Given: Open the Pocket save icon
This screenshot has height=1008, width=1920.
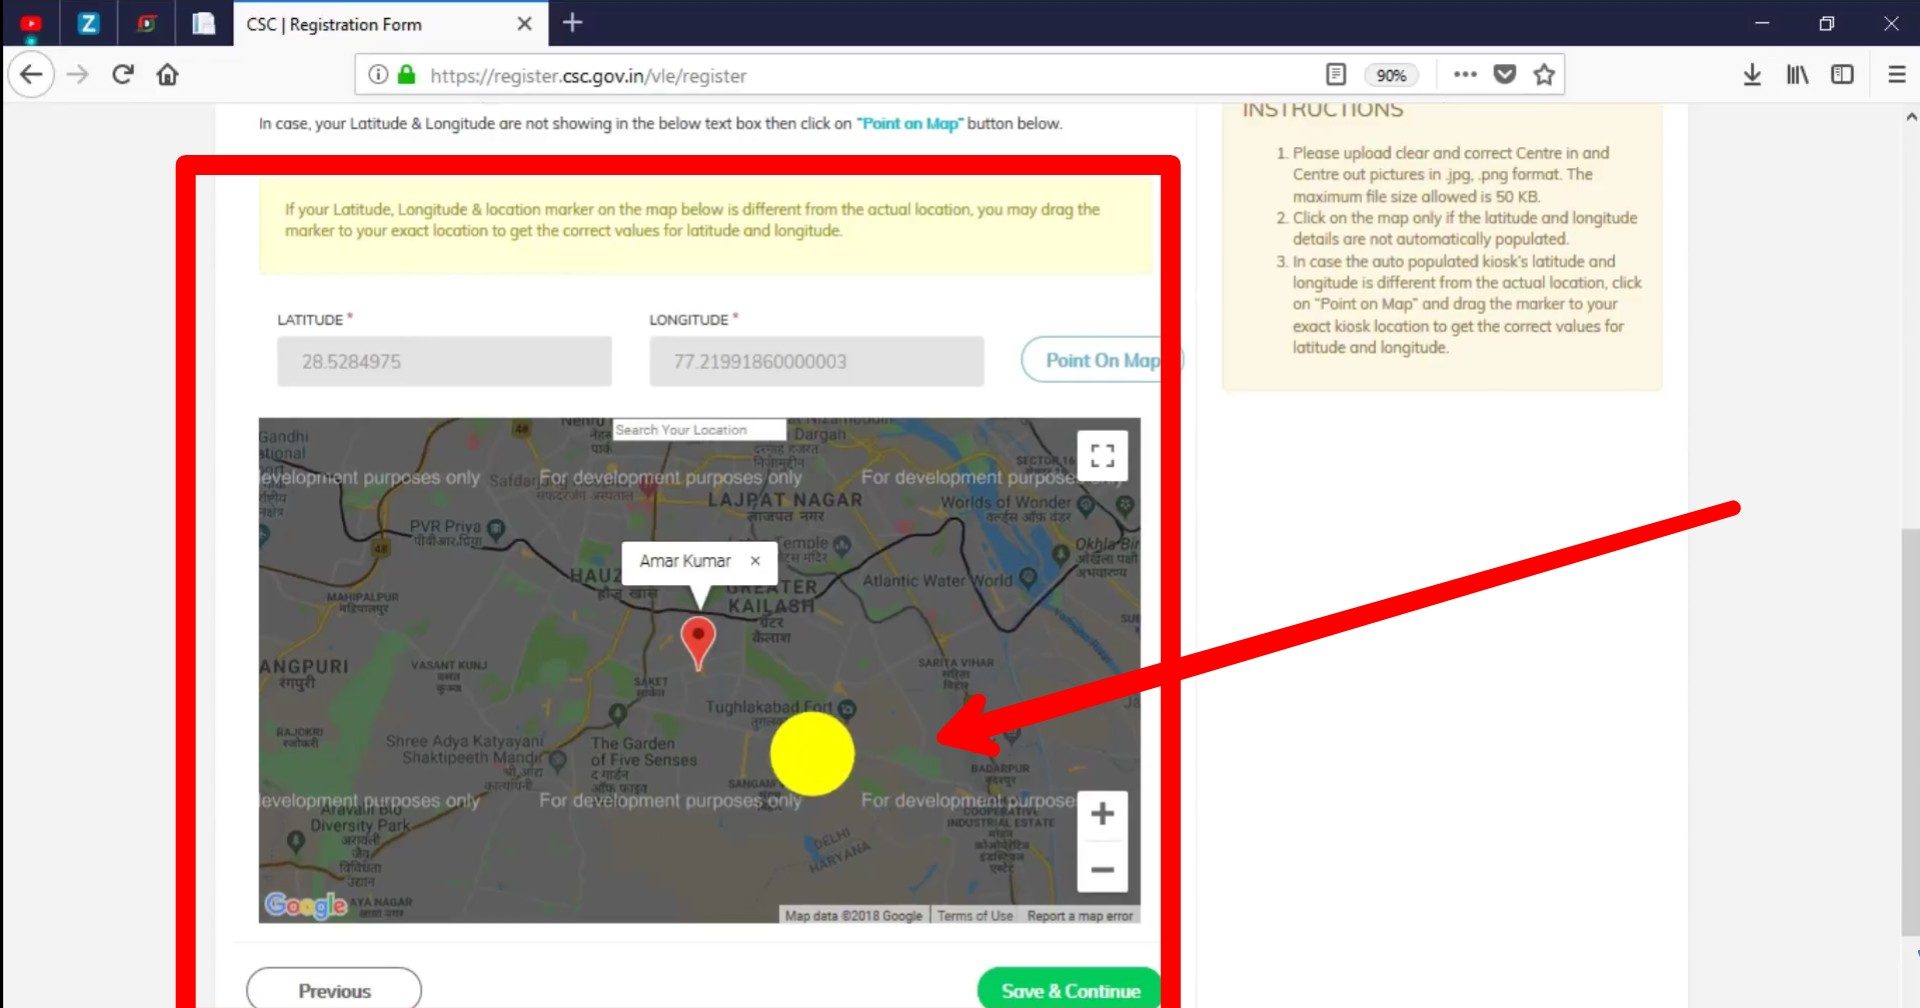Looking at the screenshot, I should (1504, 75).
